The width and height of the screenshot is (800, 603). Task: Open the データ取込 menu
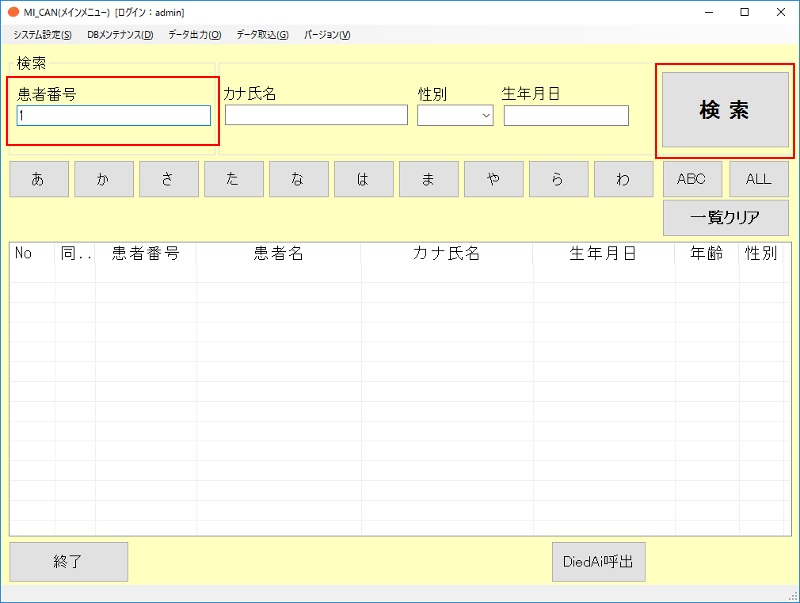tap(262, 35)
